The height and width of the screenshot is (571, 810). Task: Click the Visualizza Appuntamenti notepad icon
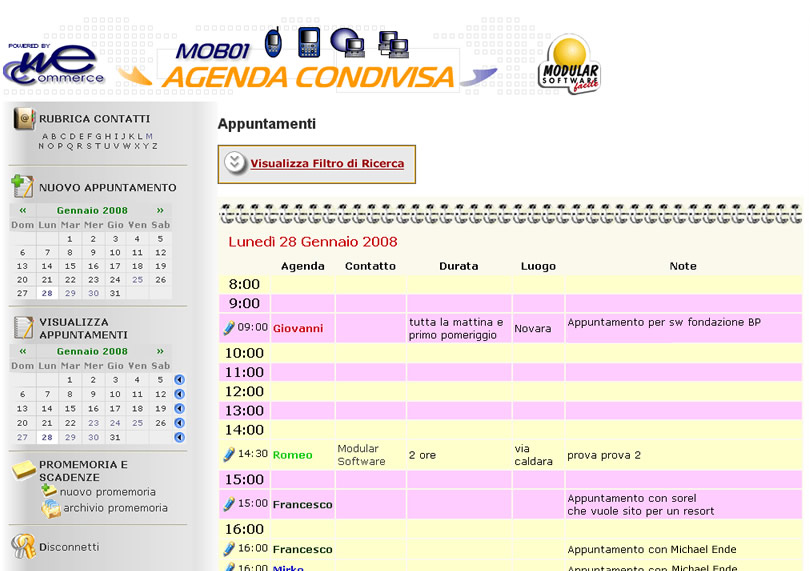pyautogui.click(x=23, y=328)
